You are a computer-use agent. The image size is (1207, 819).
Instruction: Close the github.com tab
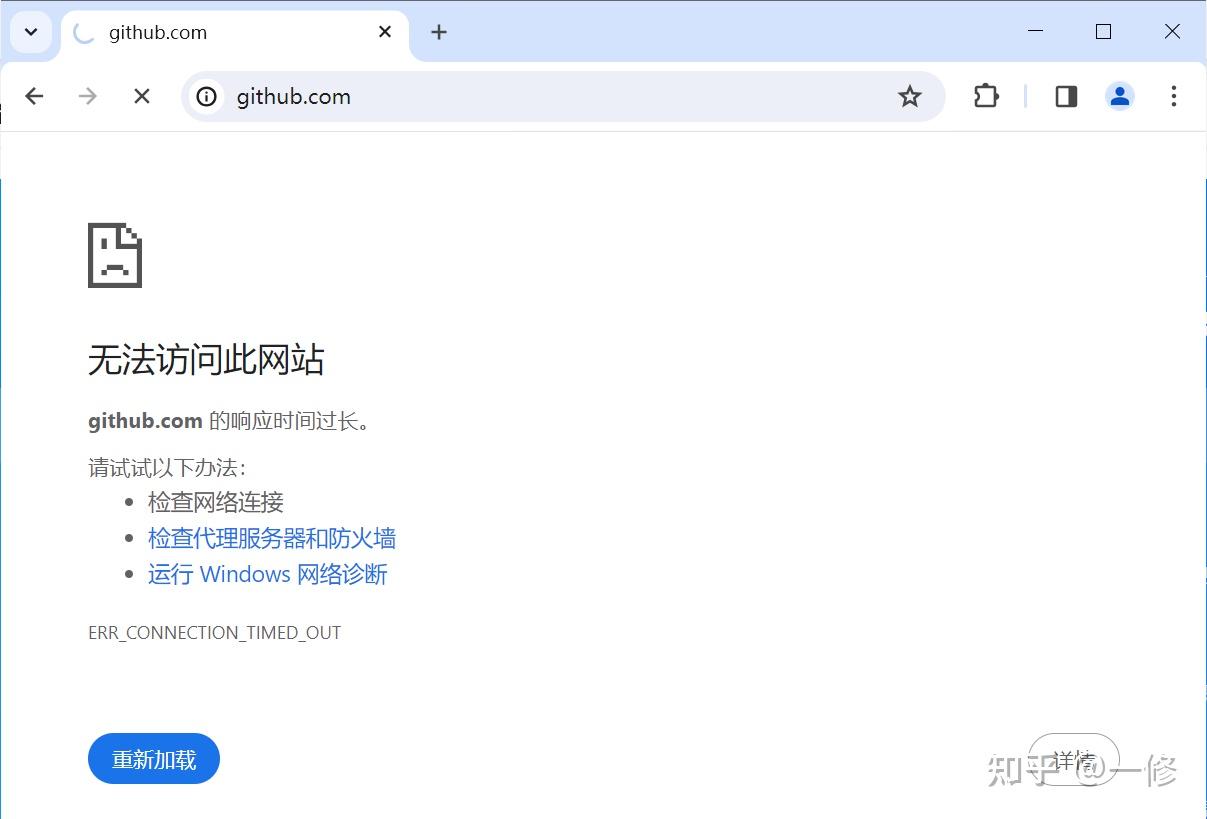385,31
